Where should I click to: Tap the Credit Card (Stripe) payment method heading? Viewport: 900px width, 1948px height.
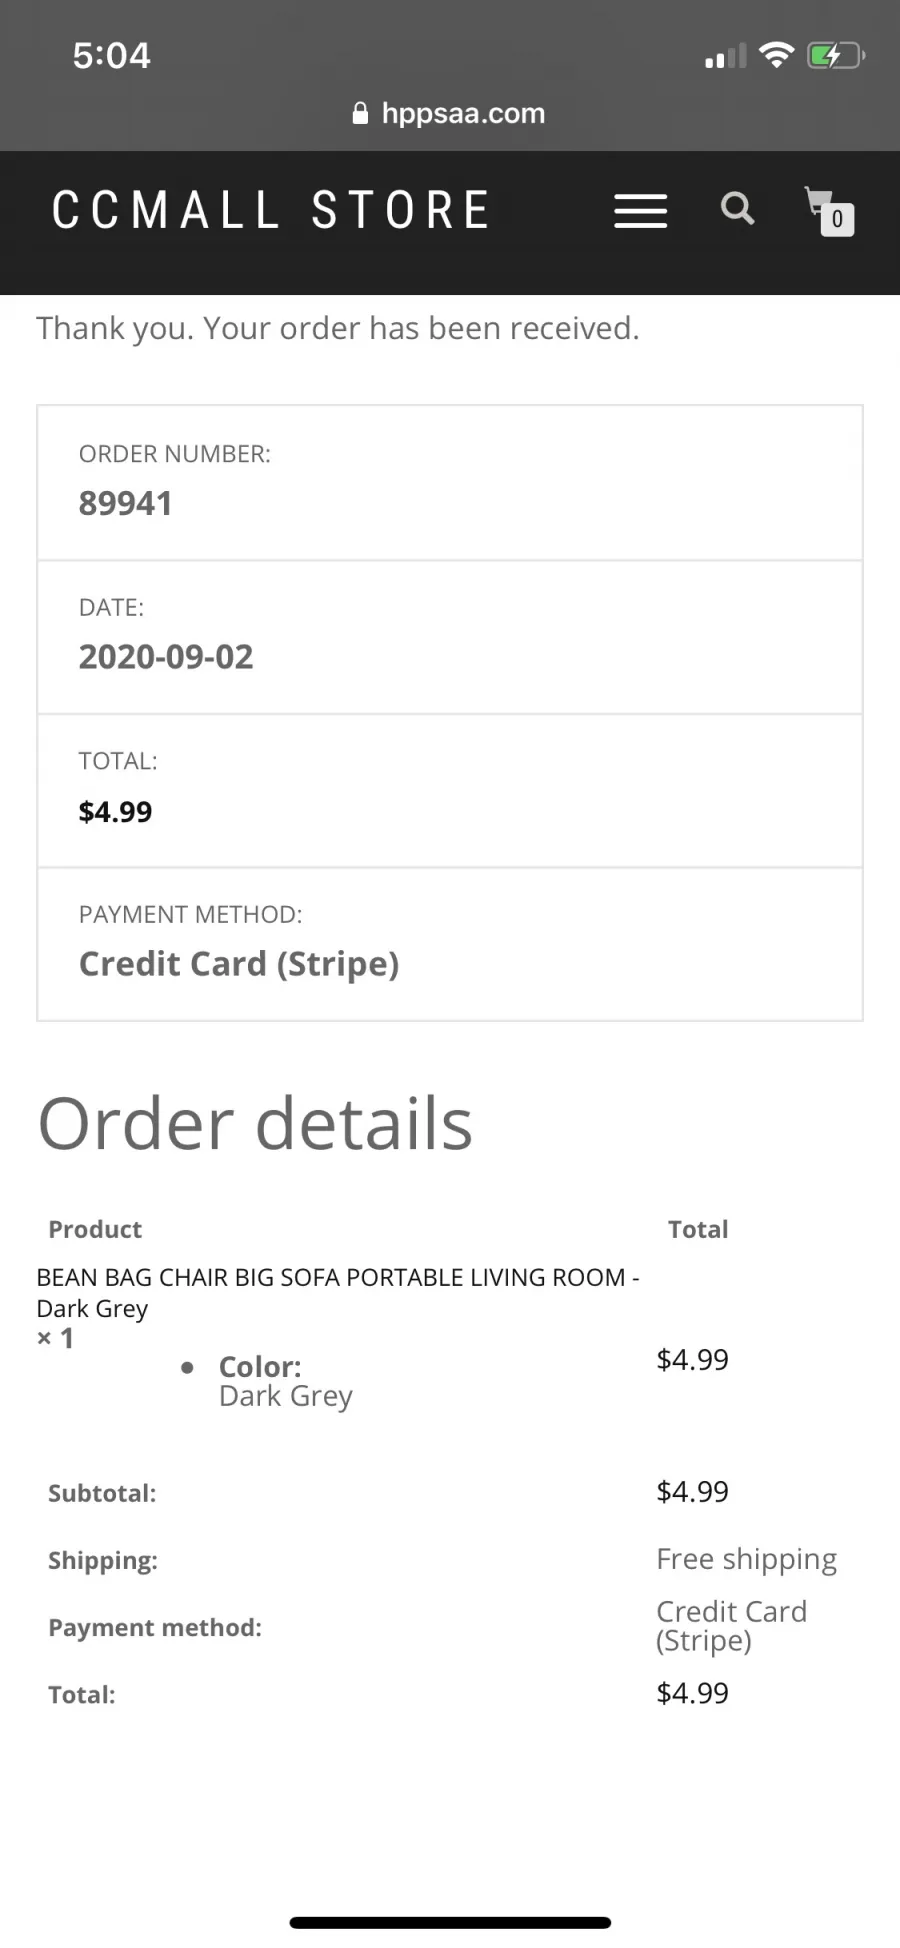pos(239,964)
